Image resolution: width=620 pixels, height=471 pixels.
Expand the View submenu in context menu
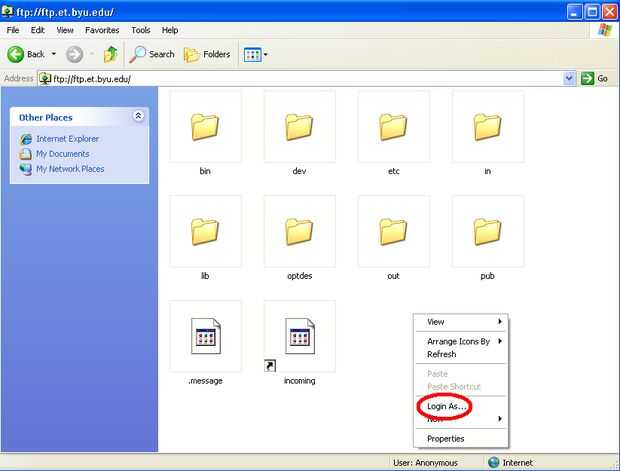pos(461,322)
